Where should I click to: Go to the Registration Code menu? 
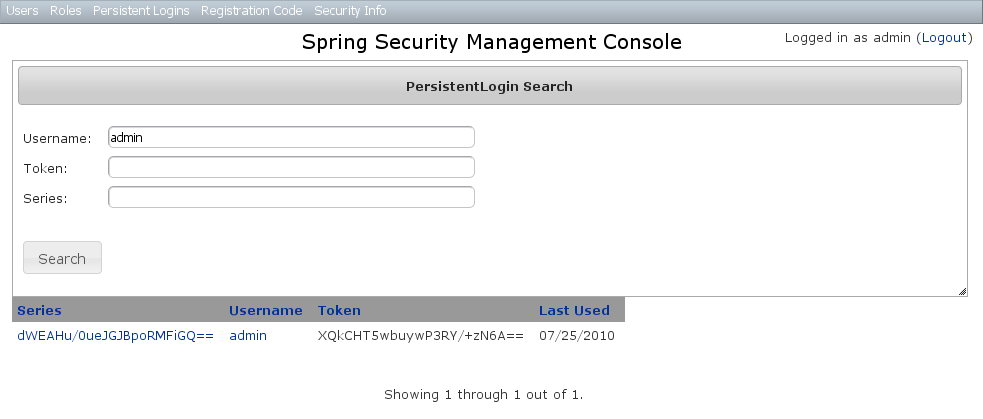[251, 11]
